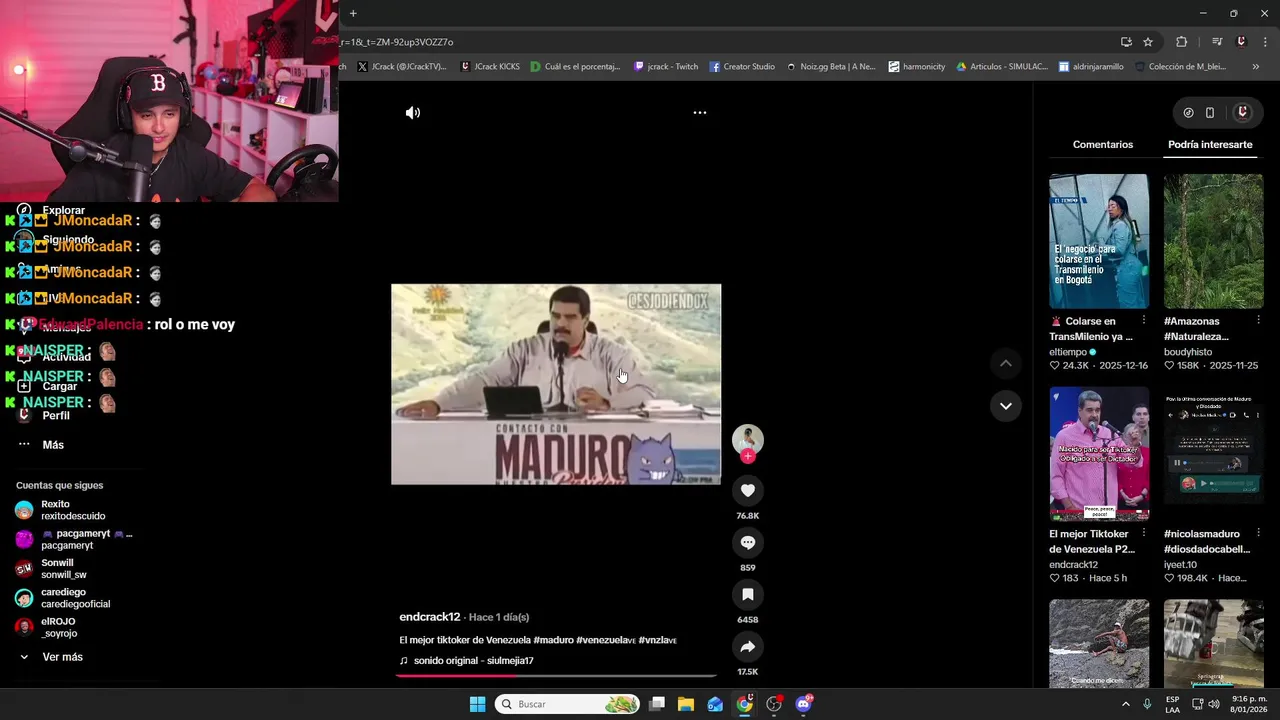Open the Perfil sidebar item
1280x720 pixels.
56,415
